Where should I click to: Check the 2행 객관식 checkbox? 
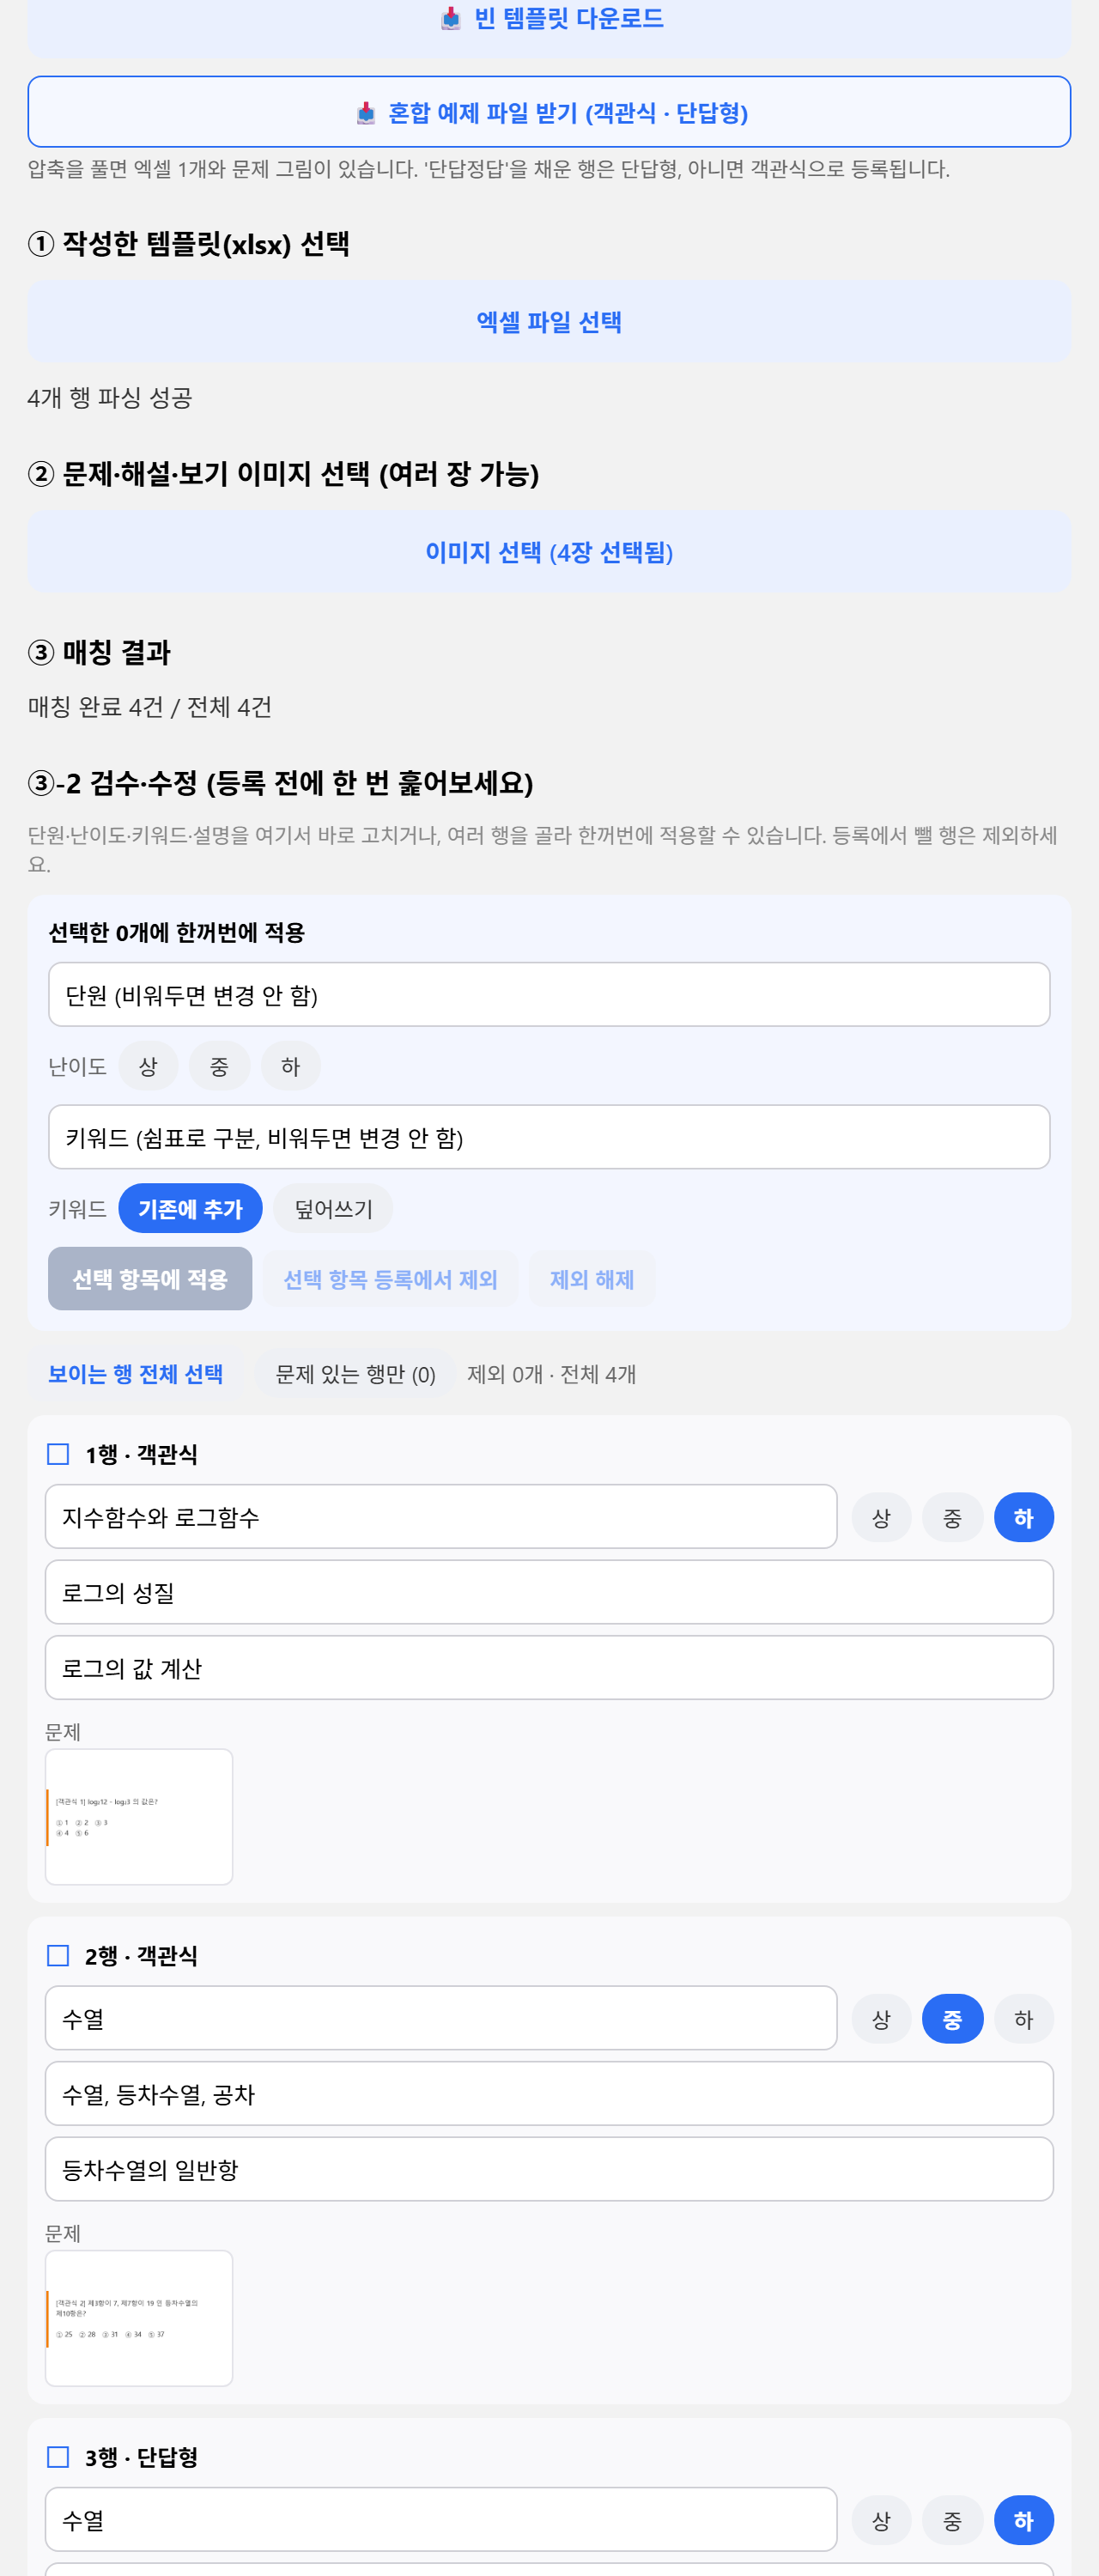pyautogui.click(x=58, y=1954)
